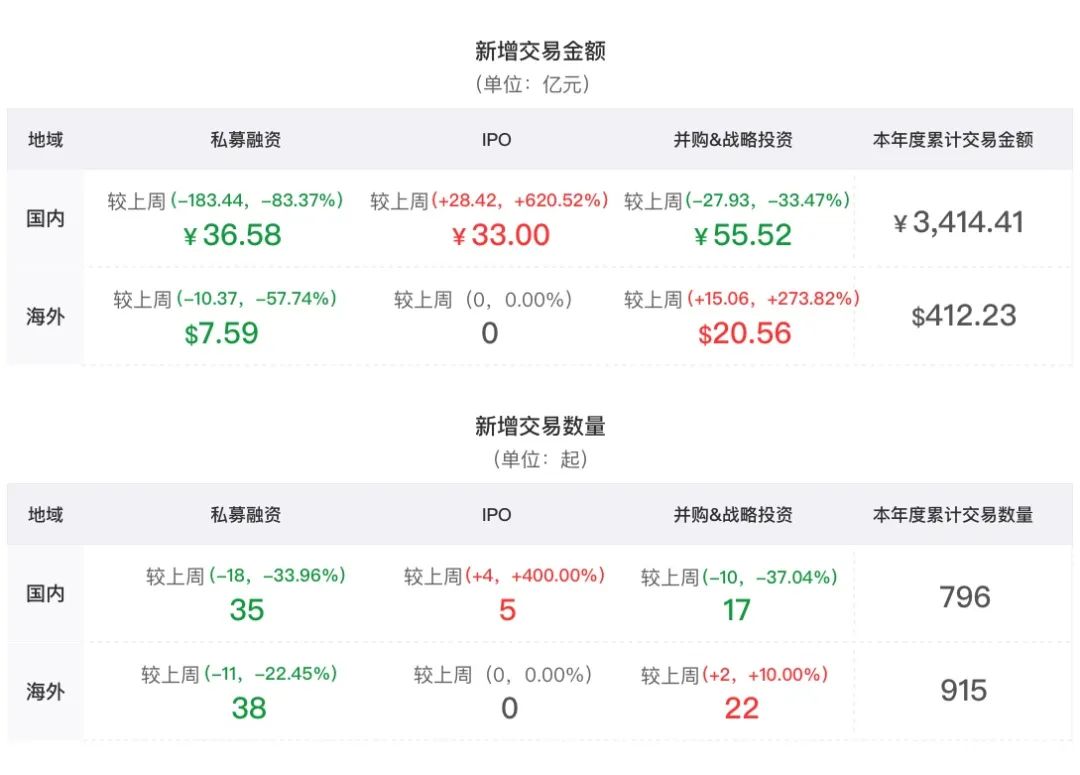Select overseas cumulative amount $412.23
The height and width of the screenshot is (775, 1080).
click(964, 316)
